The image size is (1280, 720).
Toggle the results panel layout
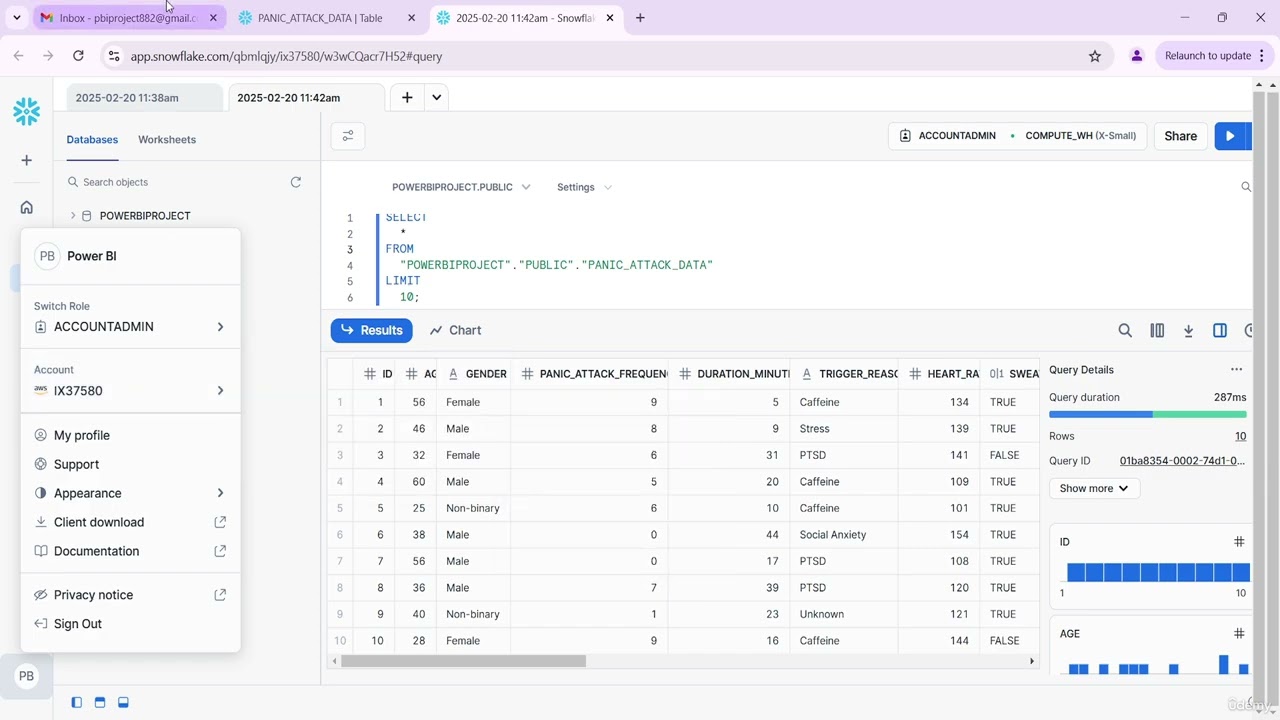tap(123, 703)
